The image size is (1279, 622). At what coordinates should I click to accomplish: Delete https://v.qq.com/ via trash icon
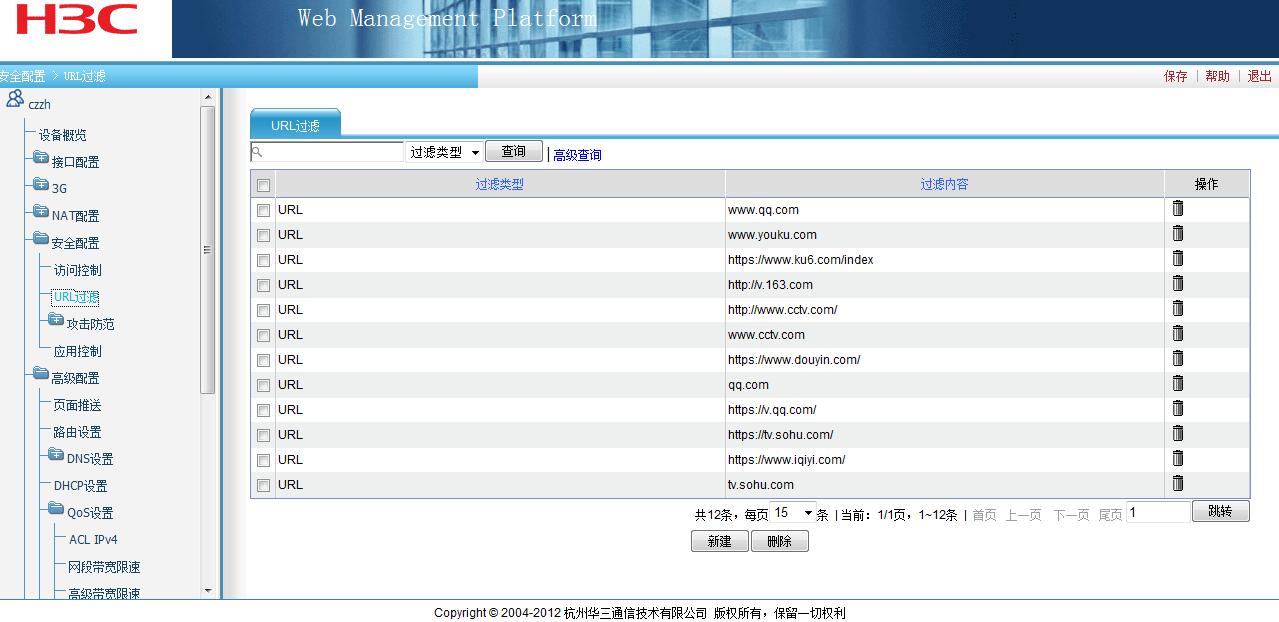[1178, 408]
